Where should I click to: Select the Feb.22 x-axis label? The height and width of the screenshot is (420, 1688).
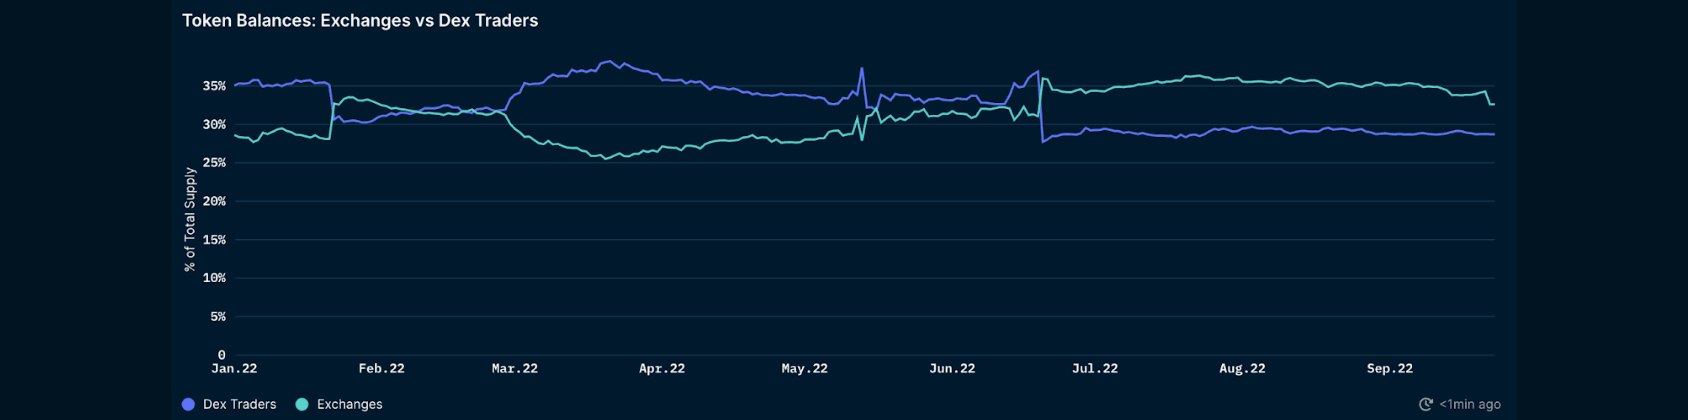pos(381,368)
